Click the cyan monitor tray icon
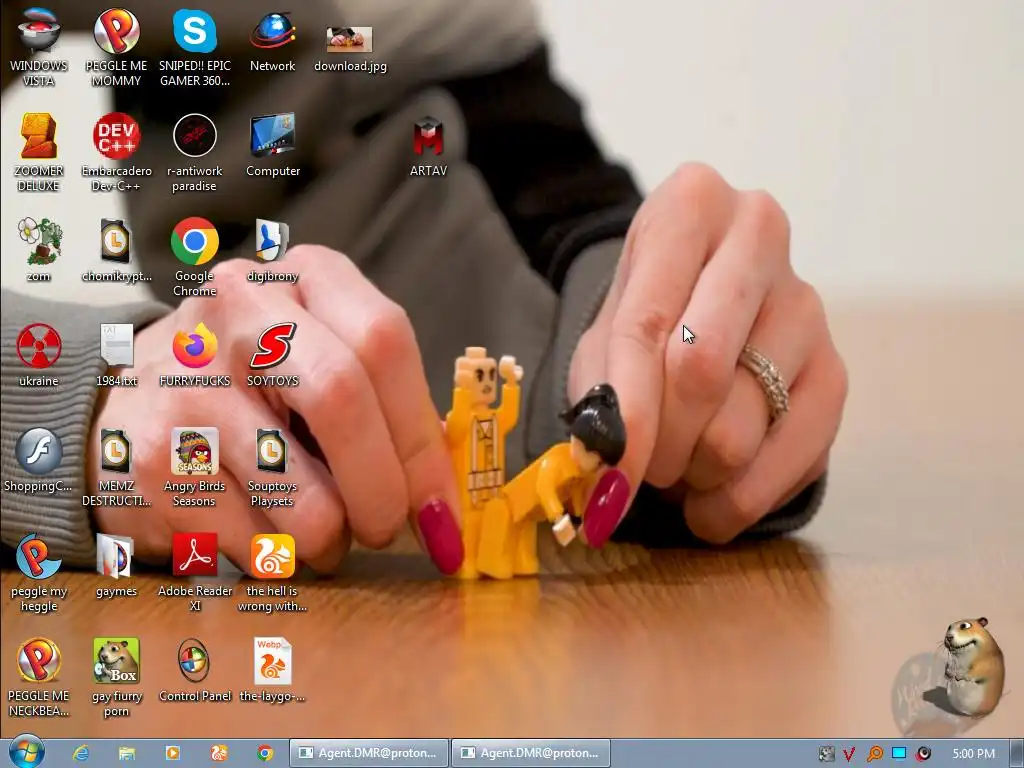This screenshot has width=1024, height=768. pos(899,754)
